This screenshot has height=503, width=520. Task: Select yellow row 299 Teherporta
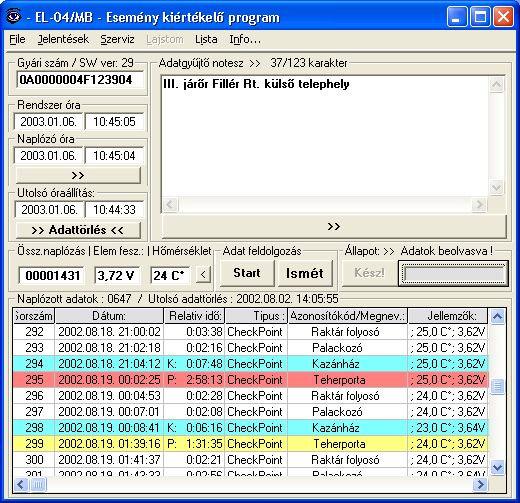click(251, 444)
